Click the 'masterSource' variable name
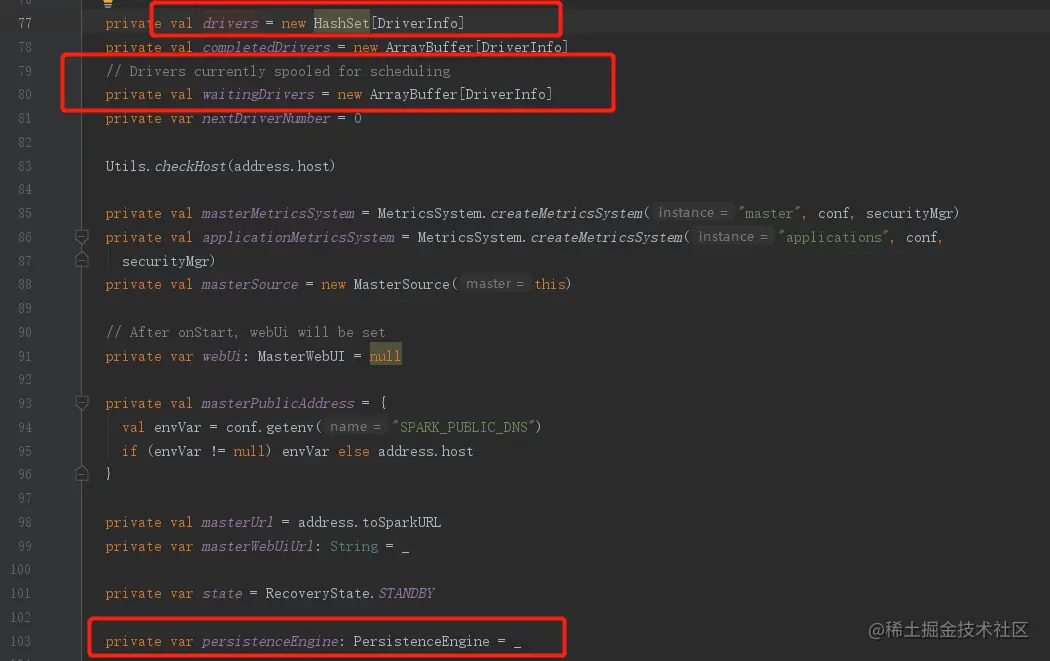 coord(250,285)
